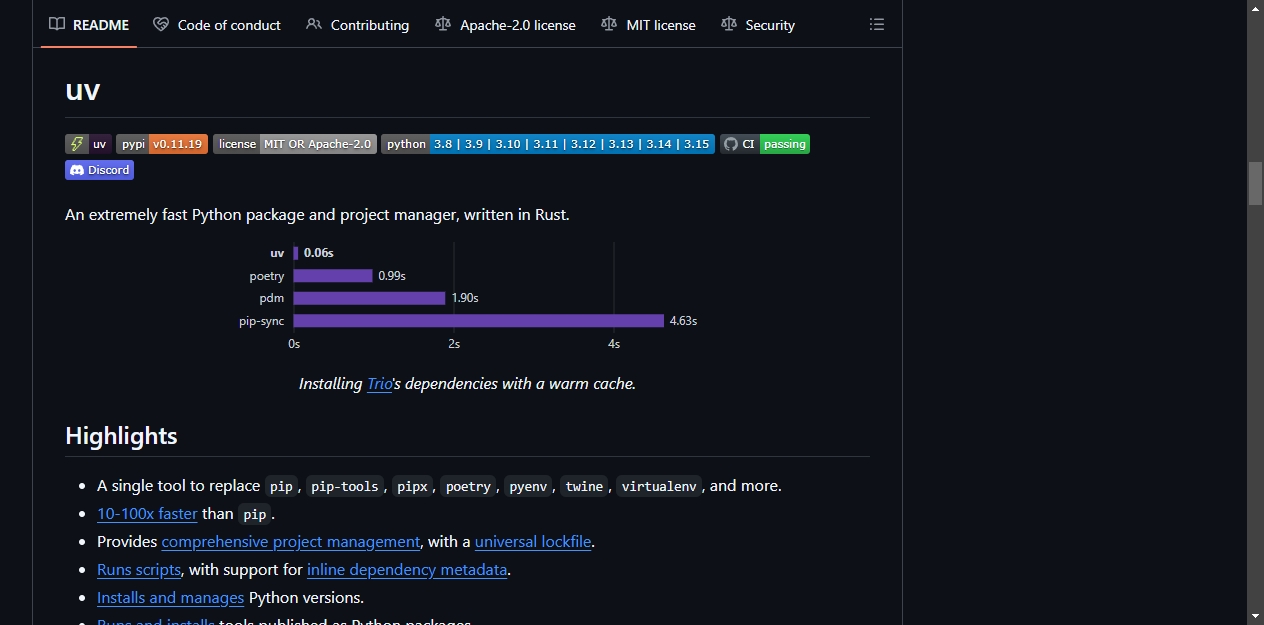The height and width of the screenshot is (625, 1264).
Task: Open the Discord badge
Action: (x=99, y=170)
